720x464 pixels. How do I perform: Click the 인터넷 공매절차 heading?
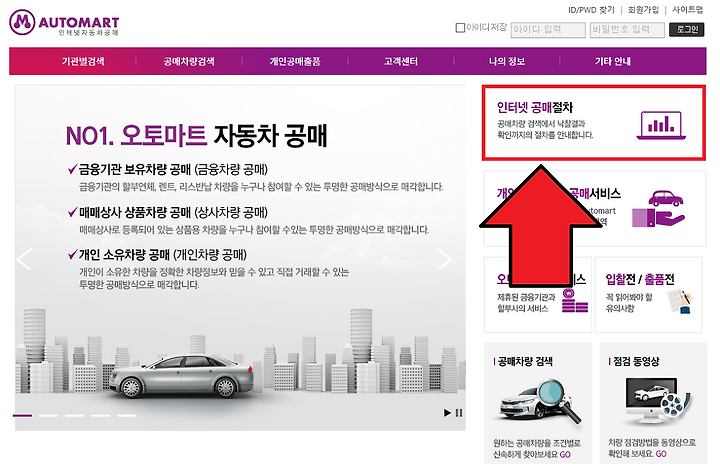click(x=535, y=108)
